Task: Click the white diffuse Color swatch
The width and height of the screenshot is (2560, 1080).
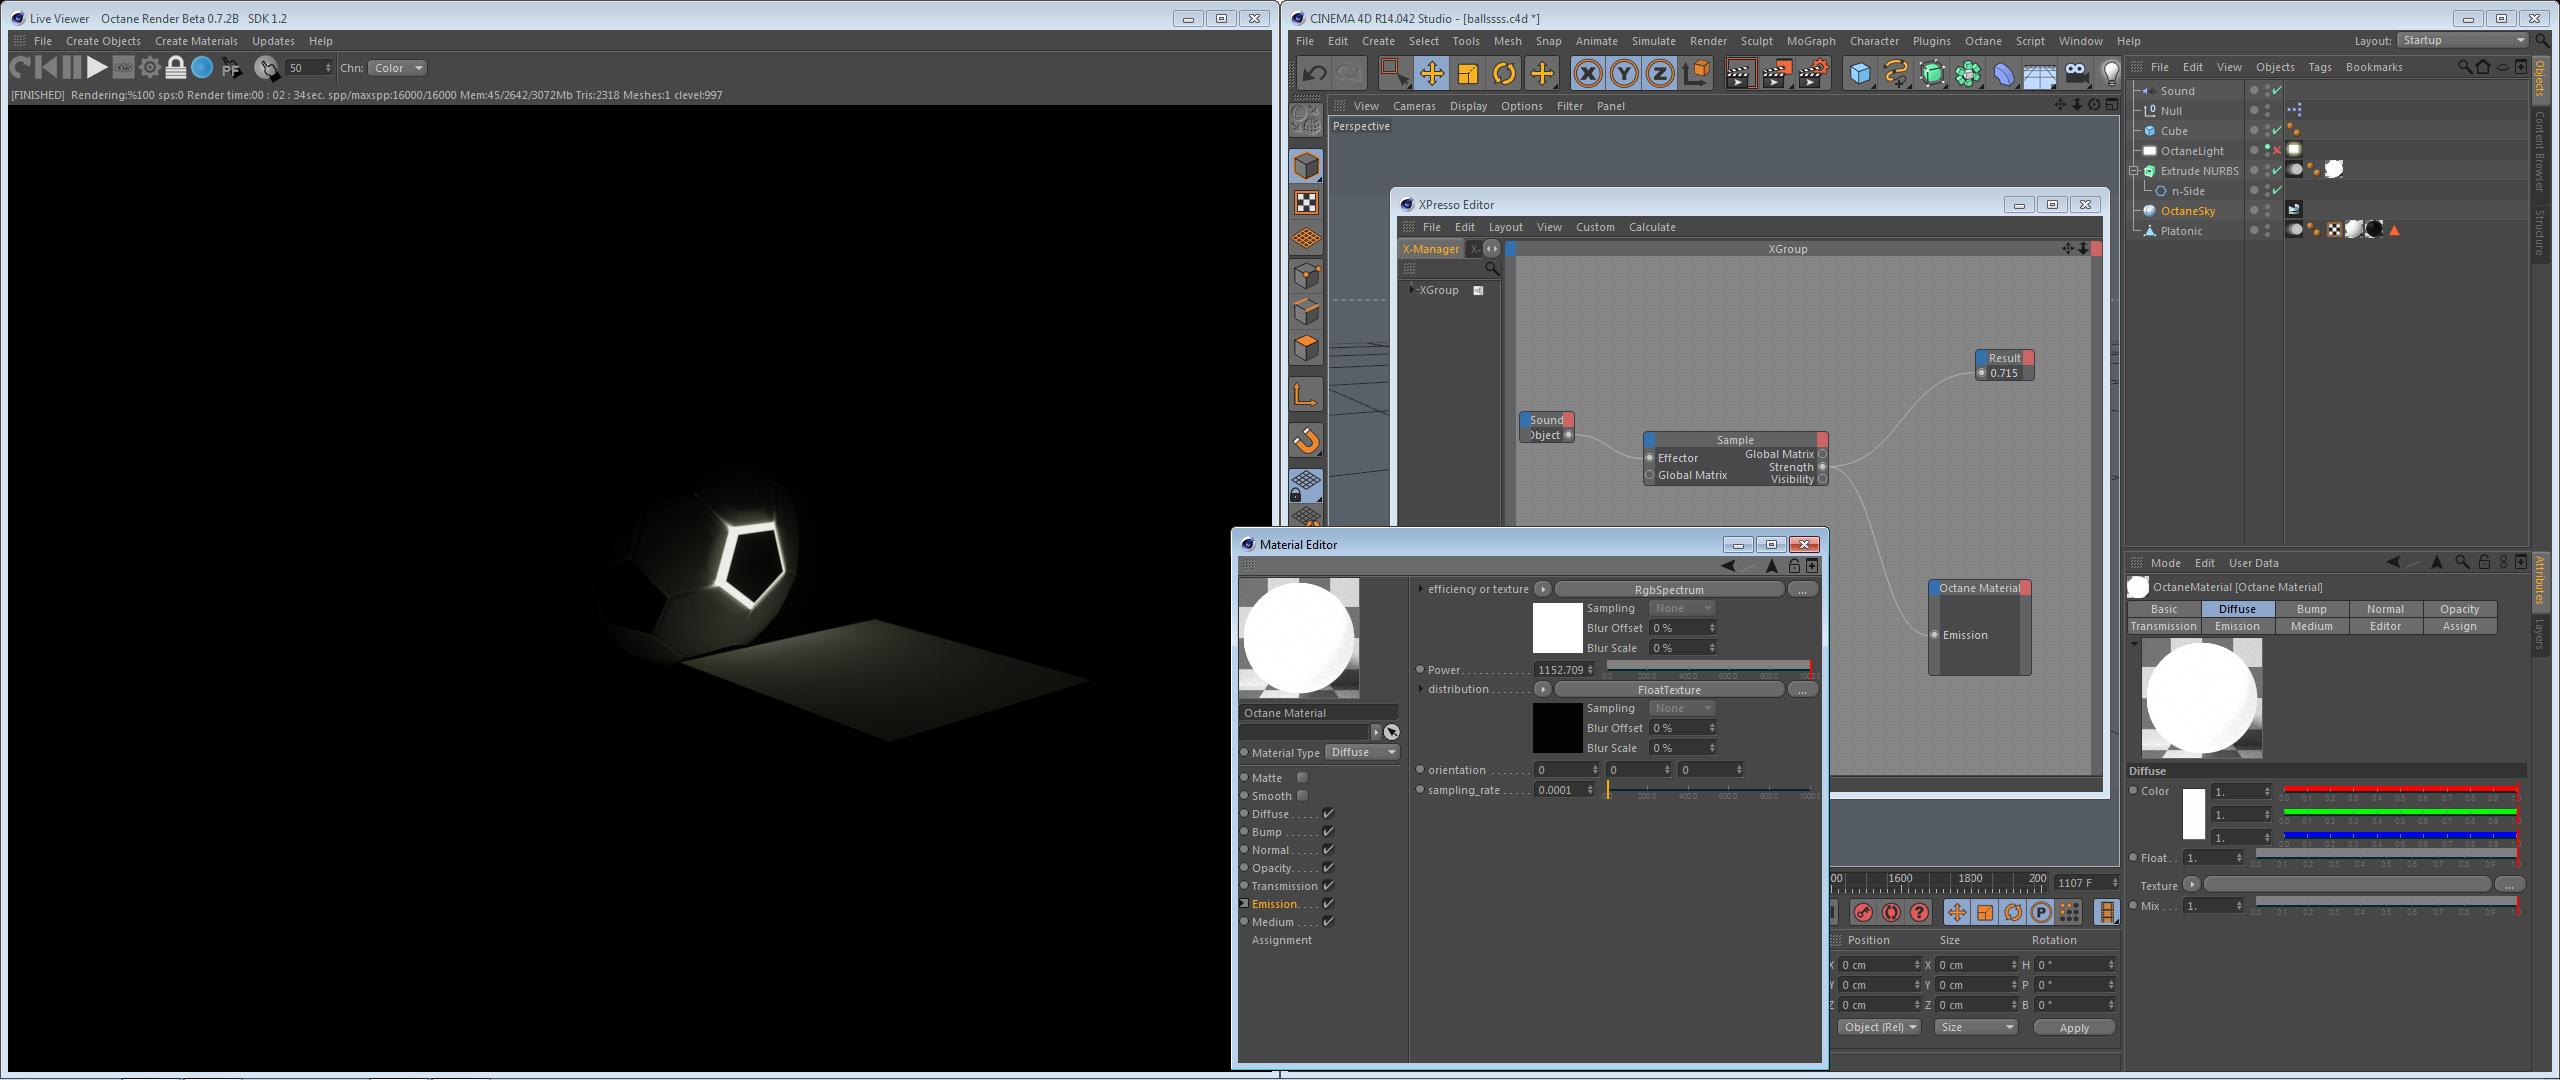Action: click(2193, 814)
